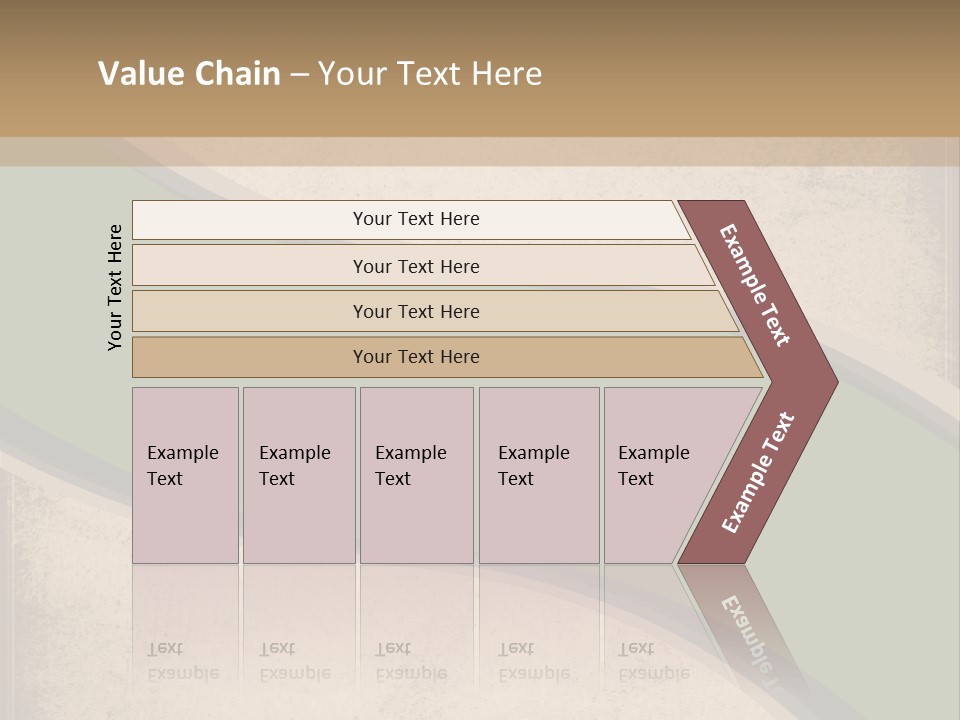Click the mirrored text reflection under the second box
This screenshot has width=960, height=720.
295,661
